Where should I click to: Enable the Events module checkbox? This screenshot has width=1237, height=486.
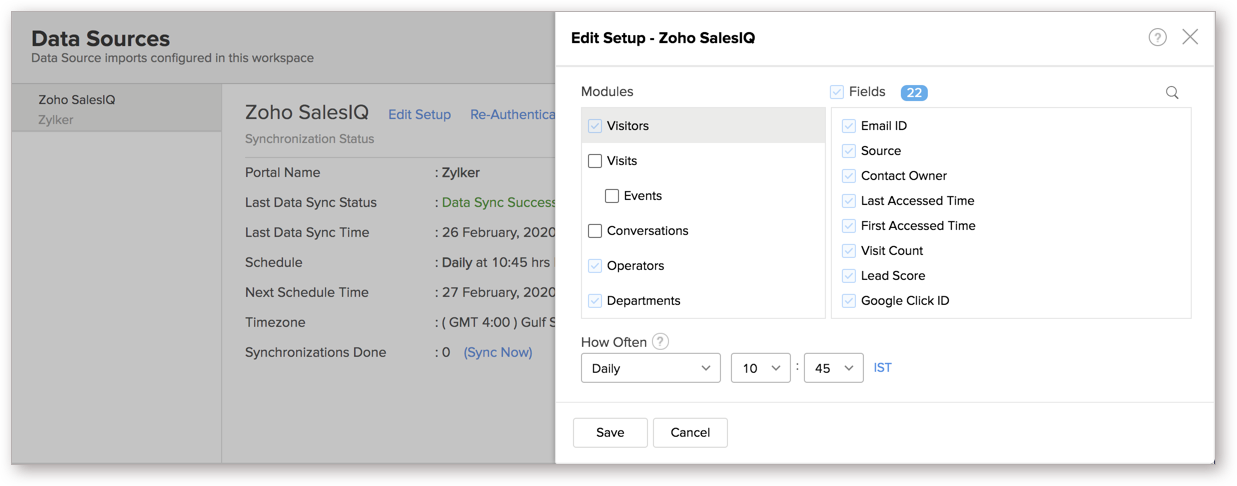pyautogui.click(x=612, y=196)
